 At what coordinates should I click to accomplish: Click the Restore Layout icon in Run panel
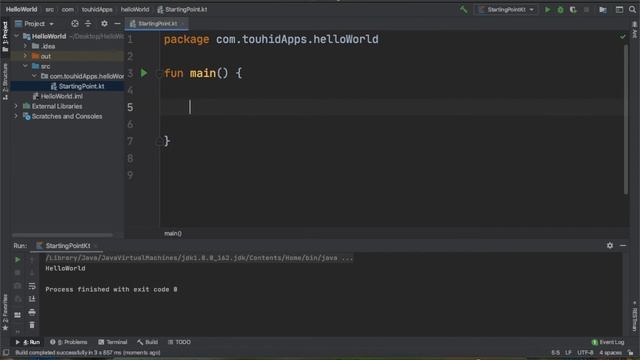18,315
